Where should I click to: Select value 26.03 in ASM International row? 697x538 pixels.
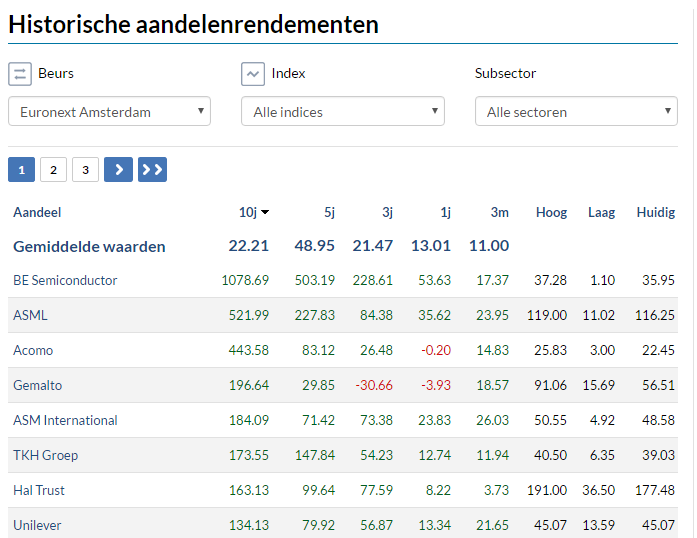(x=493, y=420)
